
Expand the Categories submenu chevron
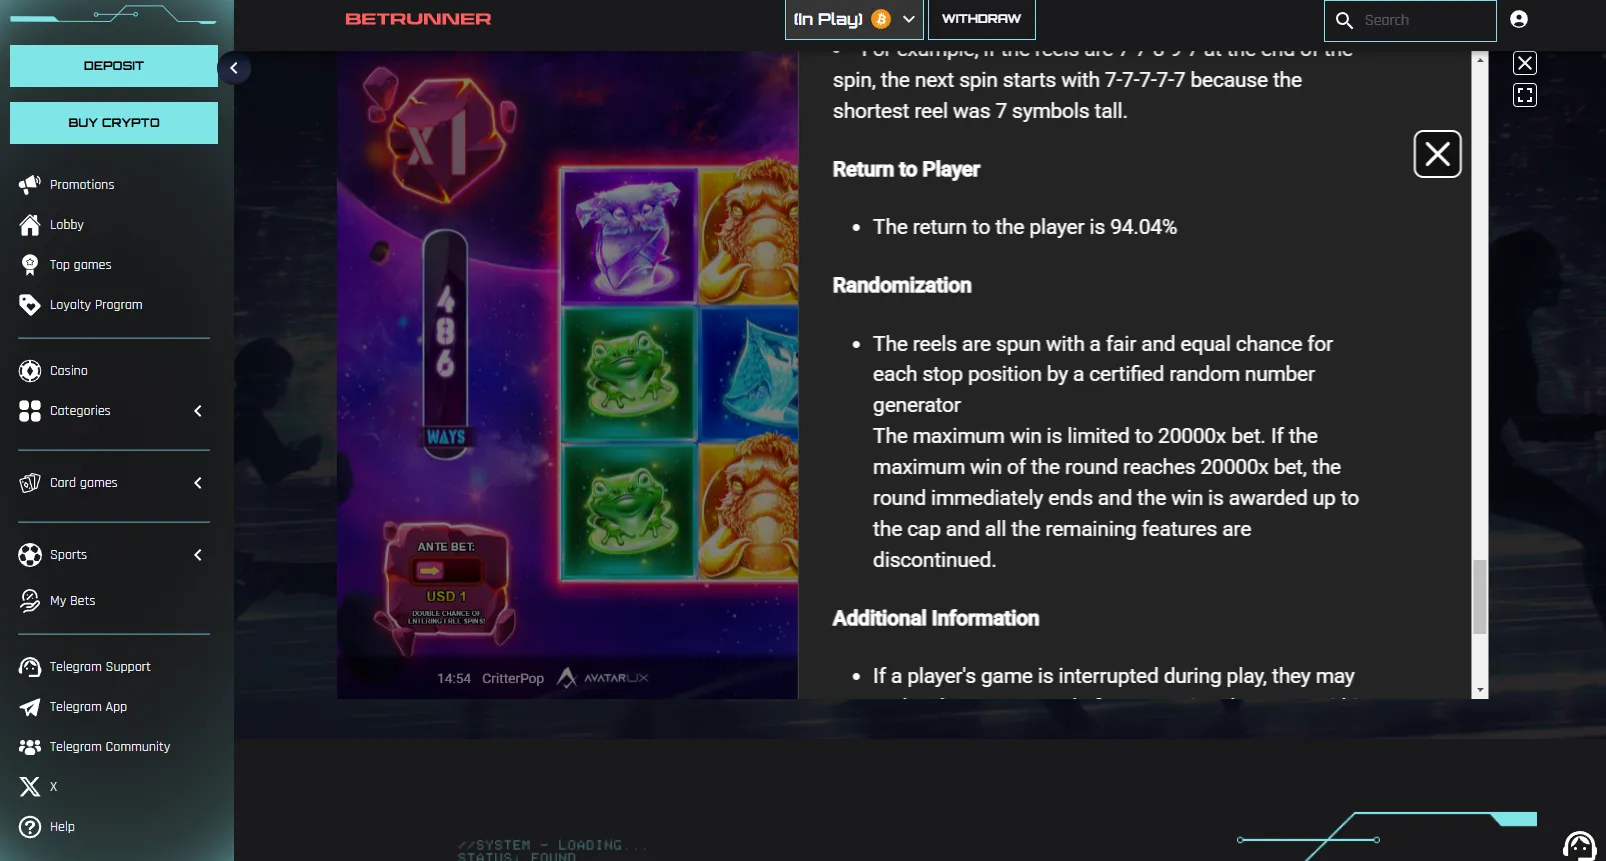(x=198, y=411)
